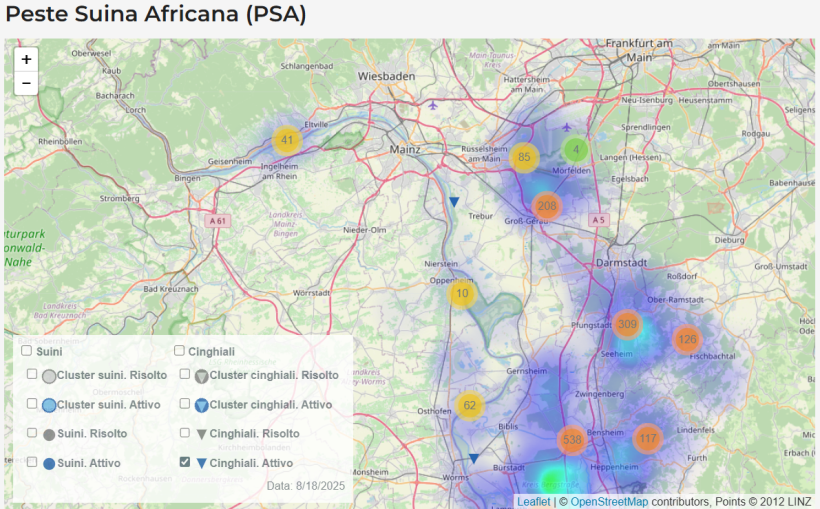Click the cluster marker labeled 538

tap(572, 440)
